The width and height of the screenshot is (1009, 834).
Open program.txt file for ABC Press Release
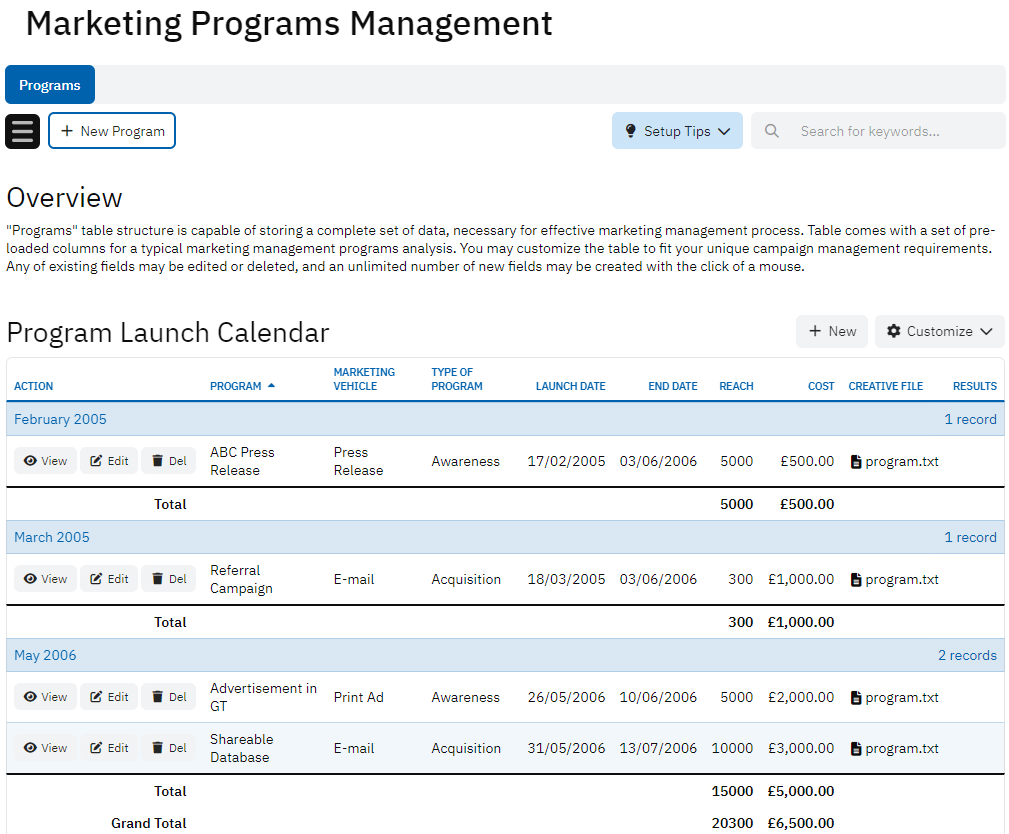tap(894, 462)
